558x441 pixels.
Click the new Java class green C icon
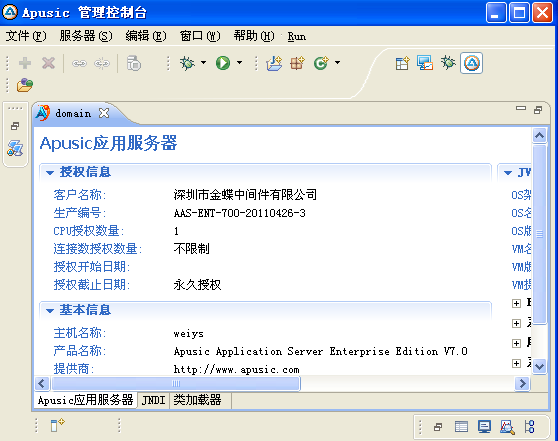321,63
